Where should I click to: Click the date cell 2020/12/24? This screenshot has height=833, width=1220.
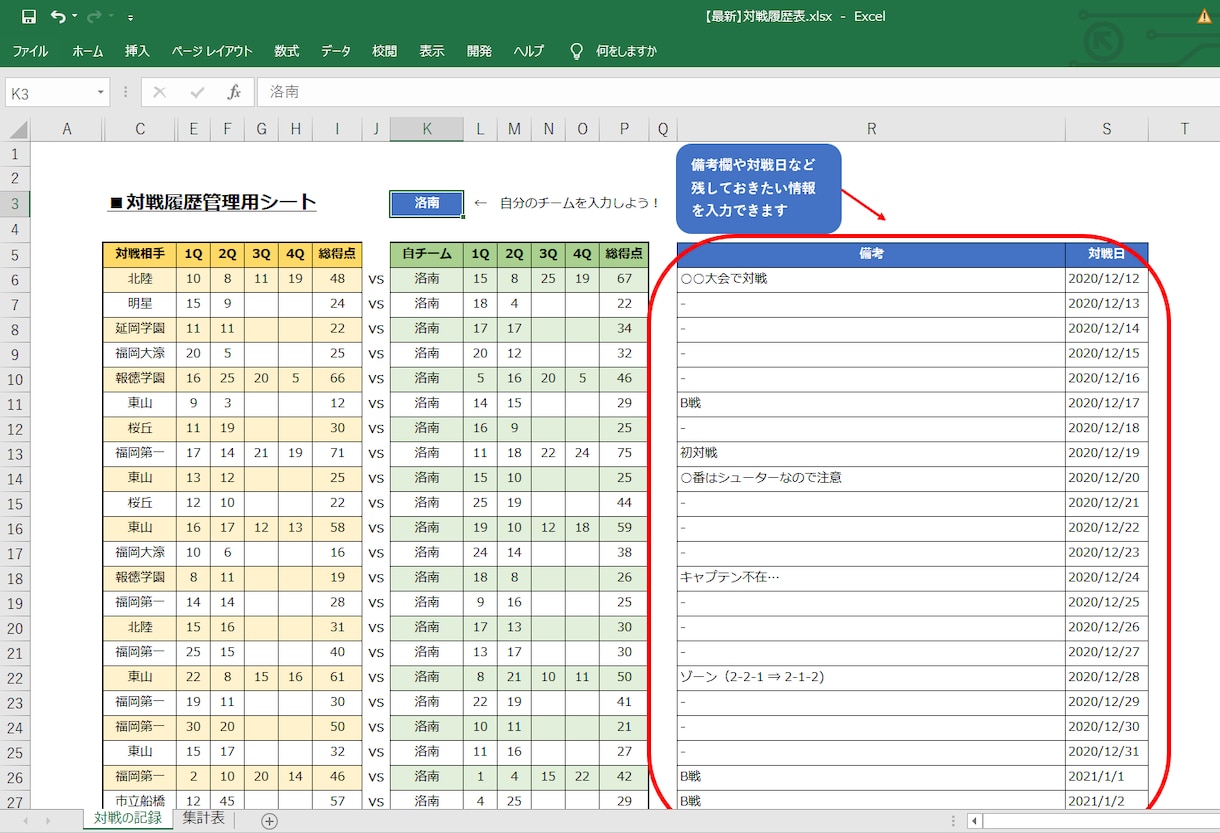pos(1107,577)
